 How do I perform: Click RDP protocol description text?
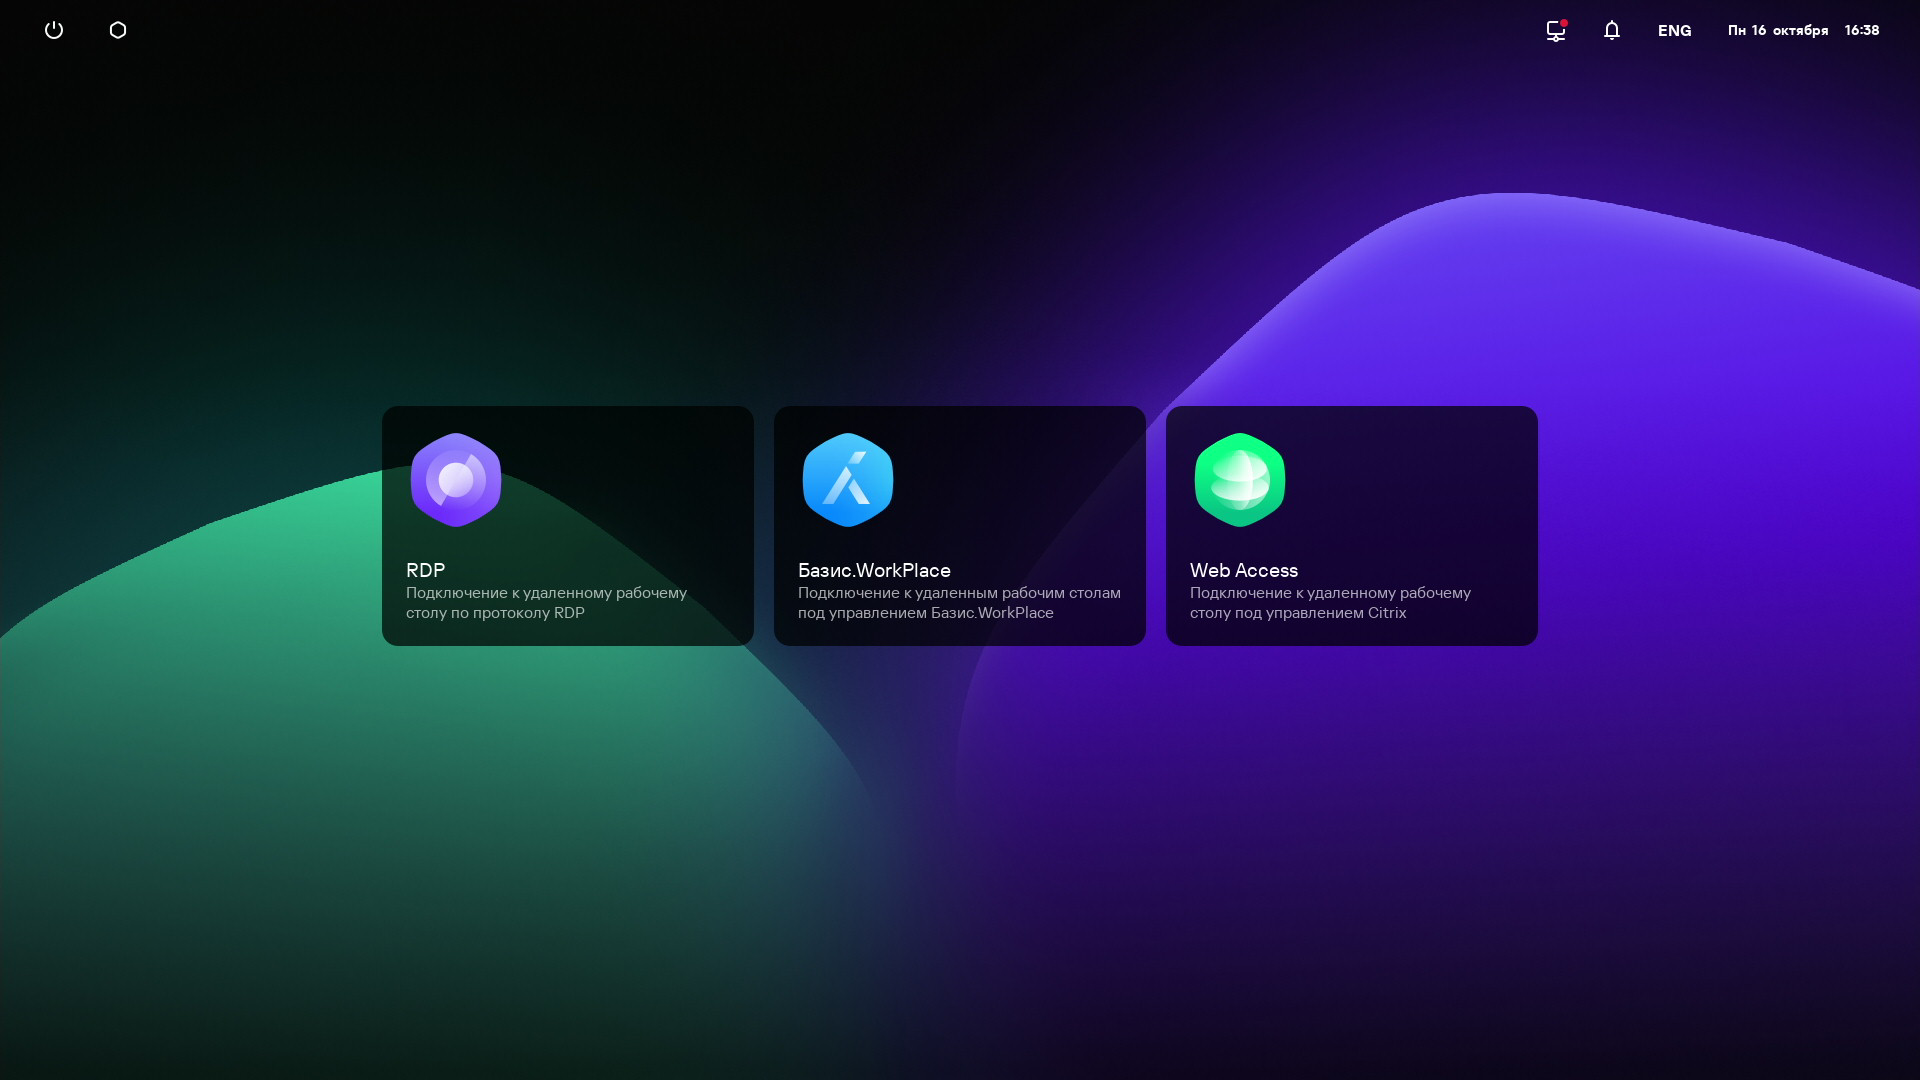tap(546, 603)
